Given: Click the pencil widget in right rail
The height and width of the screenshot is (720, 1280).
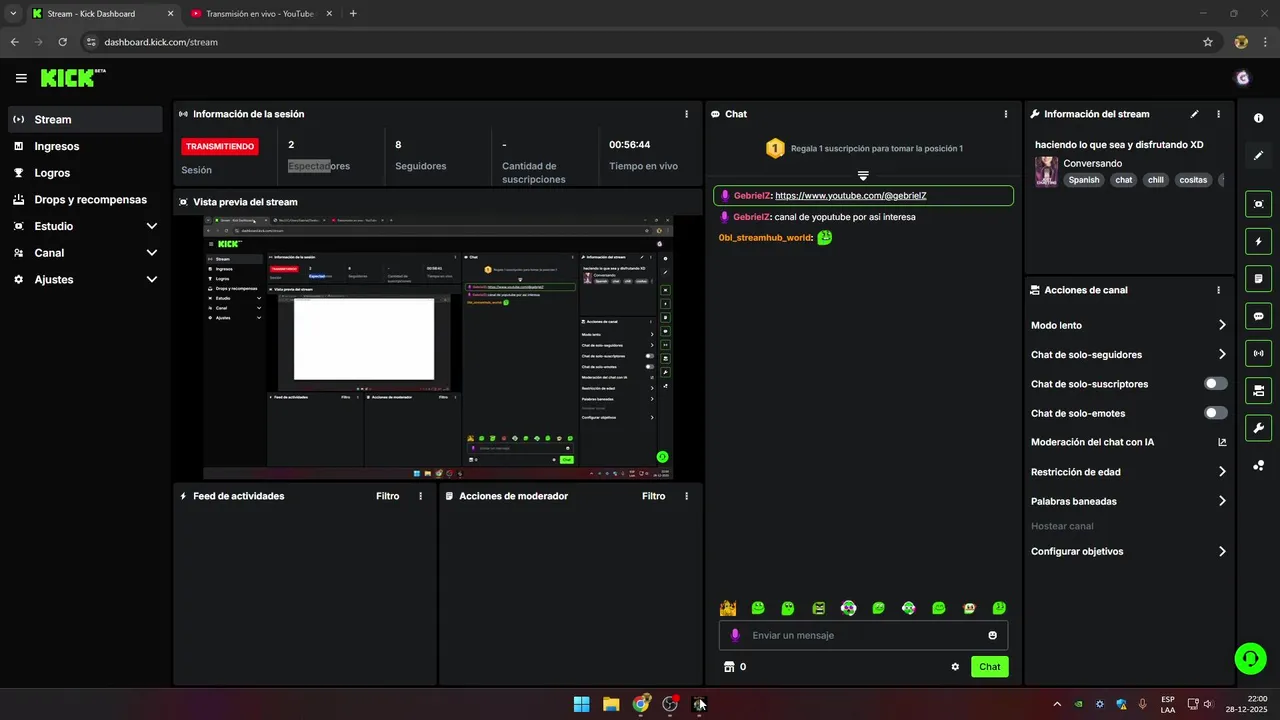Looking at the screenshot, I should click(x=1258, y=155).
